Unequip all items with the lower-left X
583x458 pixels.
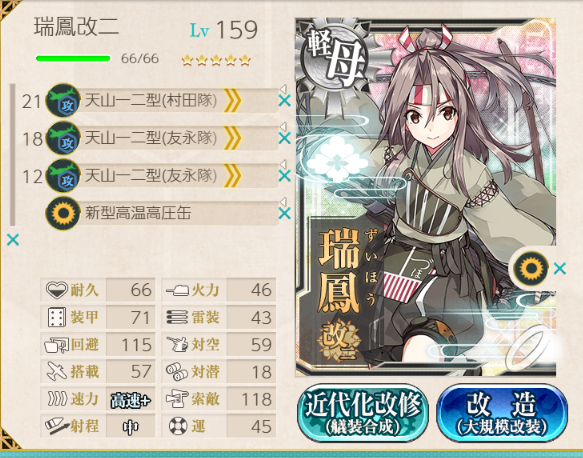(x=13, y=240)
